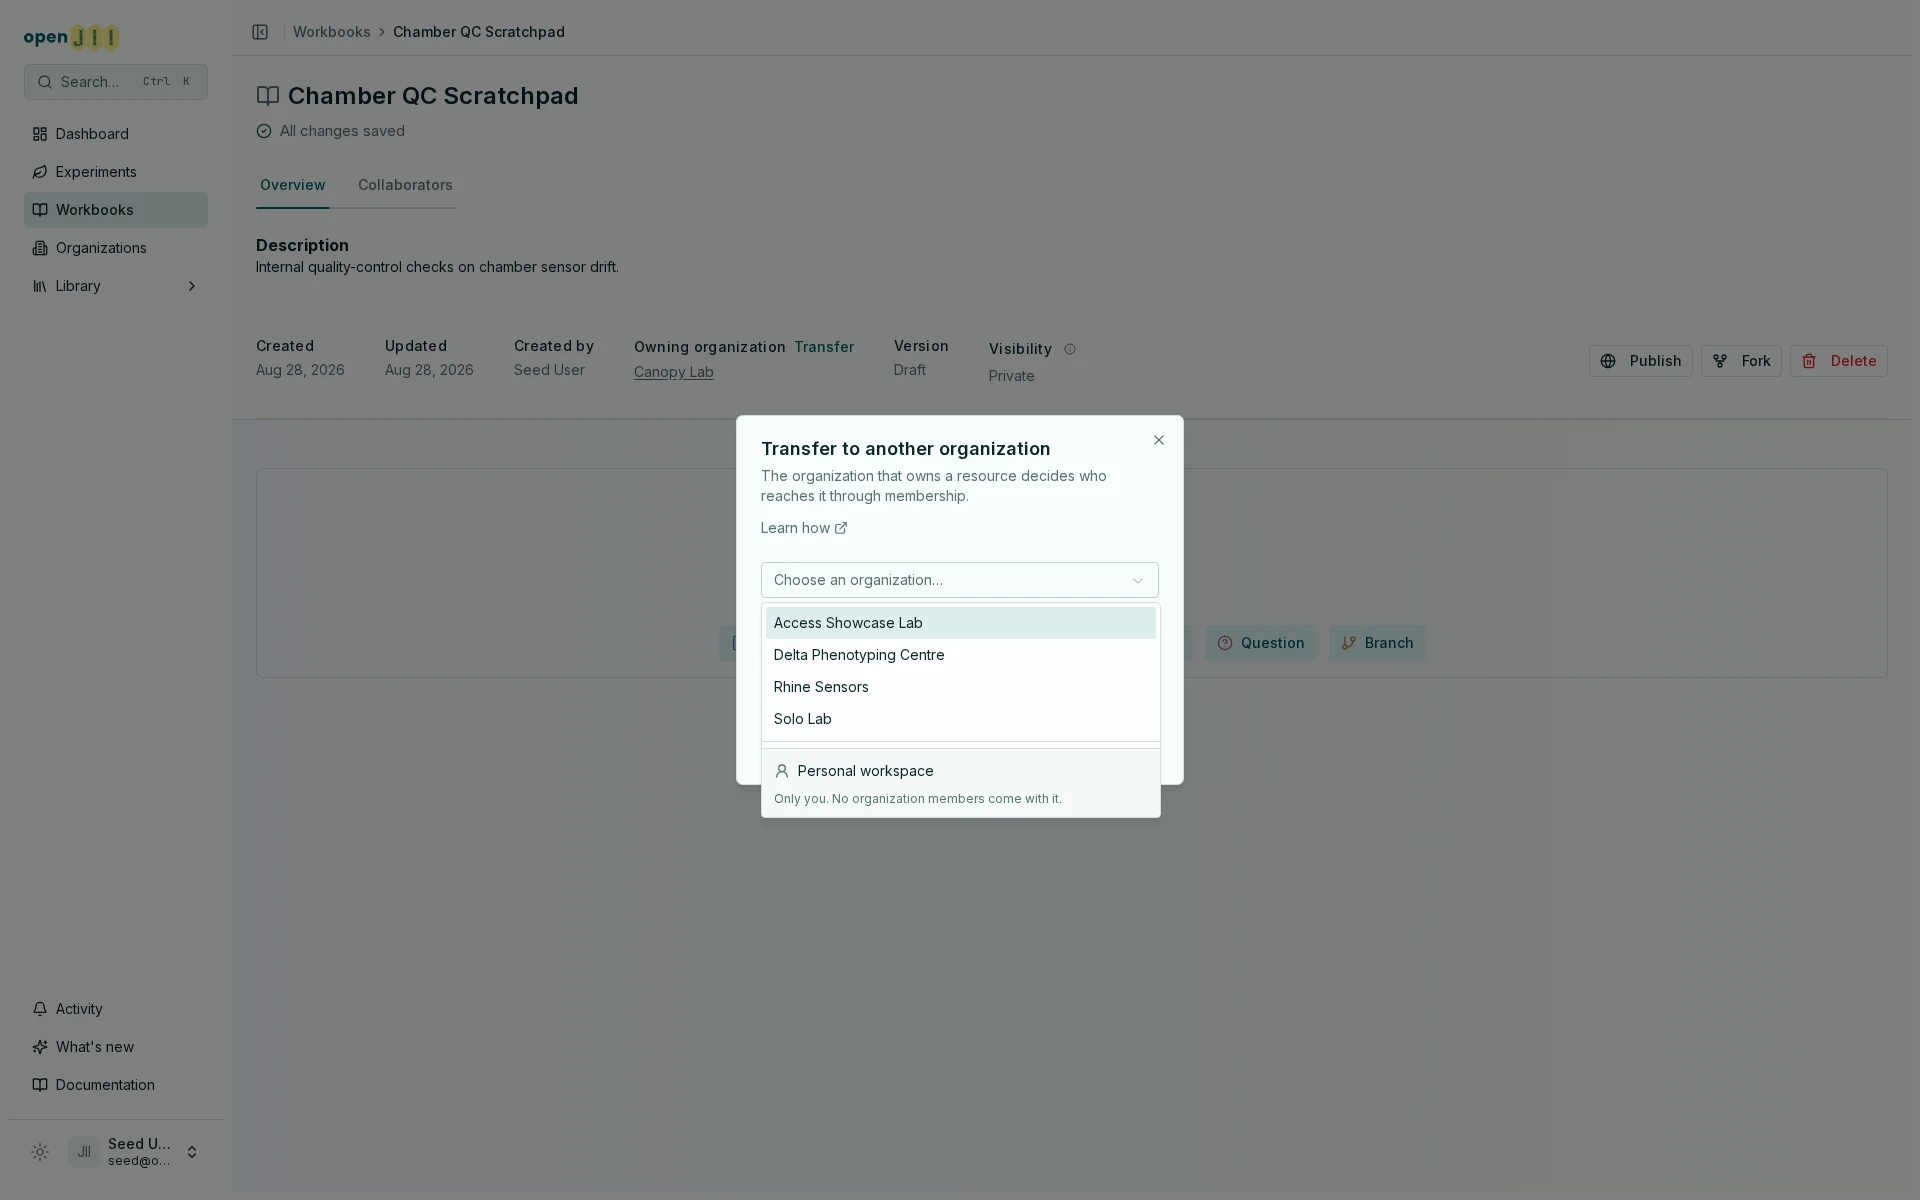Viewport: 1920px width, 1200px height.
Task: Open the Choose an organization combo box
Action: click(x=959, y=580)
